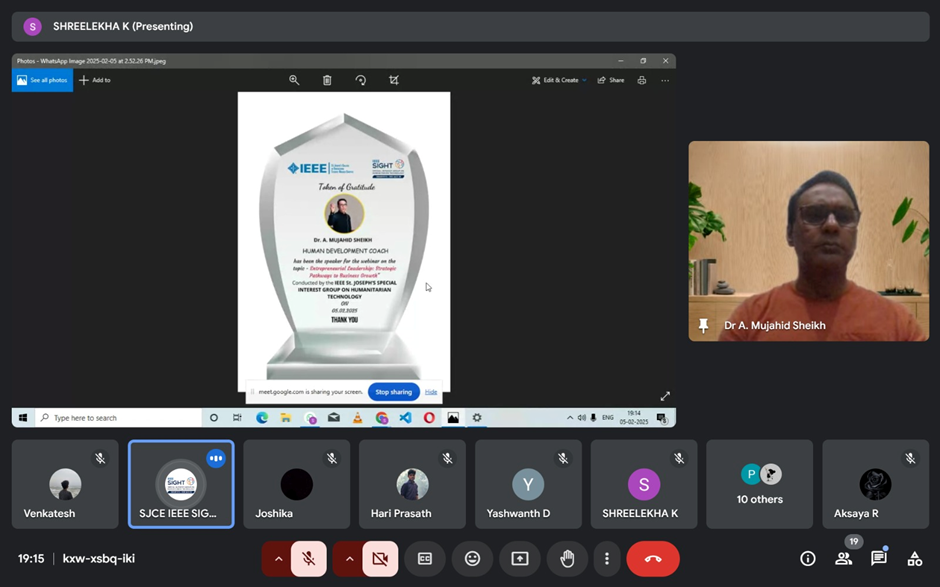Click the ENG language indicator
Viewport: 940px width, 587px height.
pos(608,418)
